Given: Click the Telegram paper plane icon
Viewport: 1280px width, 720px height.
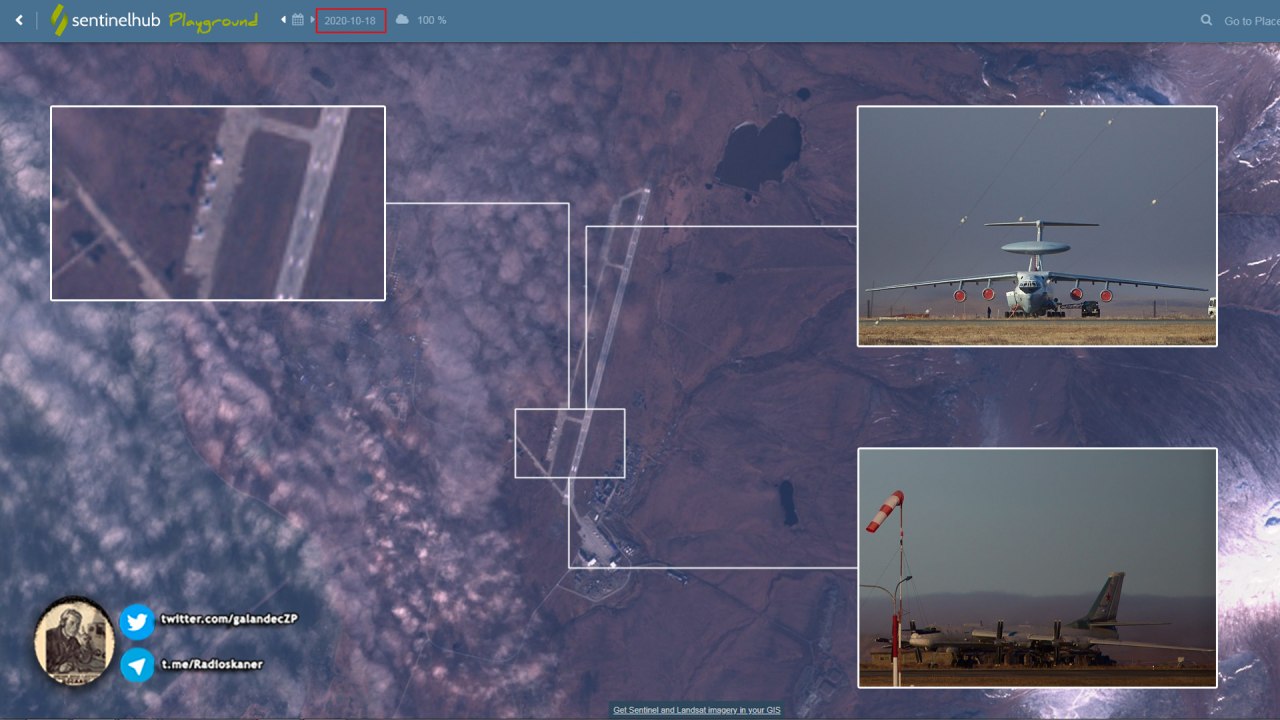Looking at the screenshot, I should 137,665.
